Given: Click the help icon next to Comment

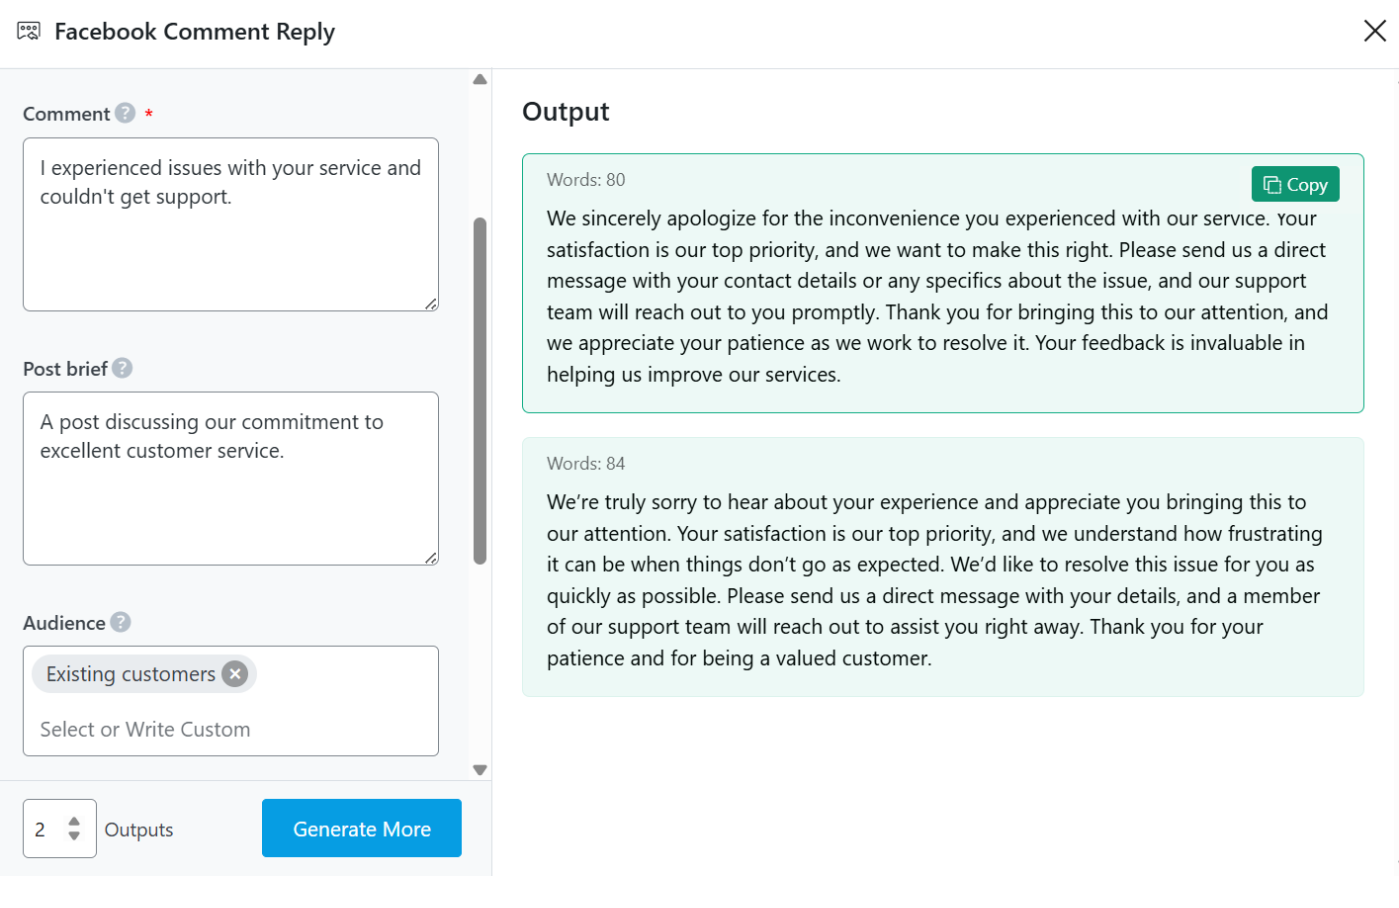Looking at the screenshot, I should pyautogui.click(x=125, y=113).
